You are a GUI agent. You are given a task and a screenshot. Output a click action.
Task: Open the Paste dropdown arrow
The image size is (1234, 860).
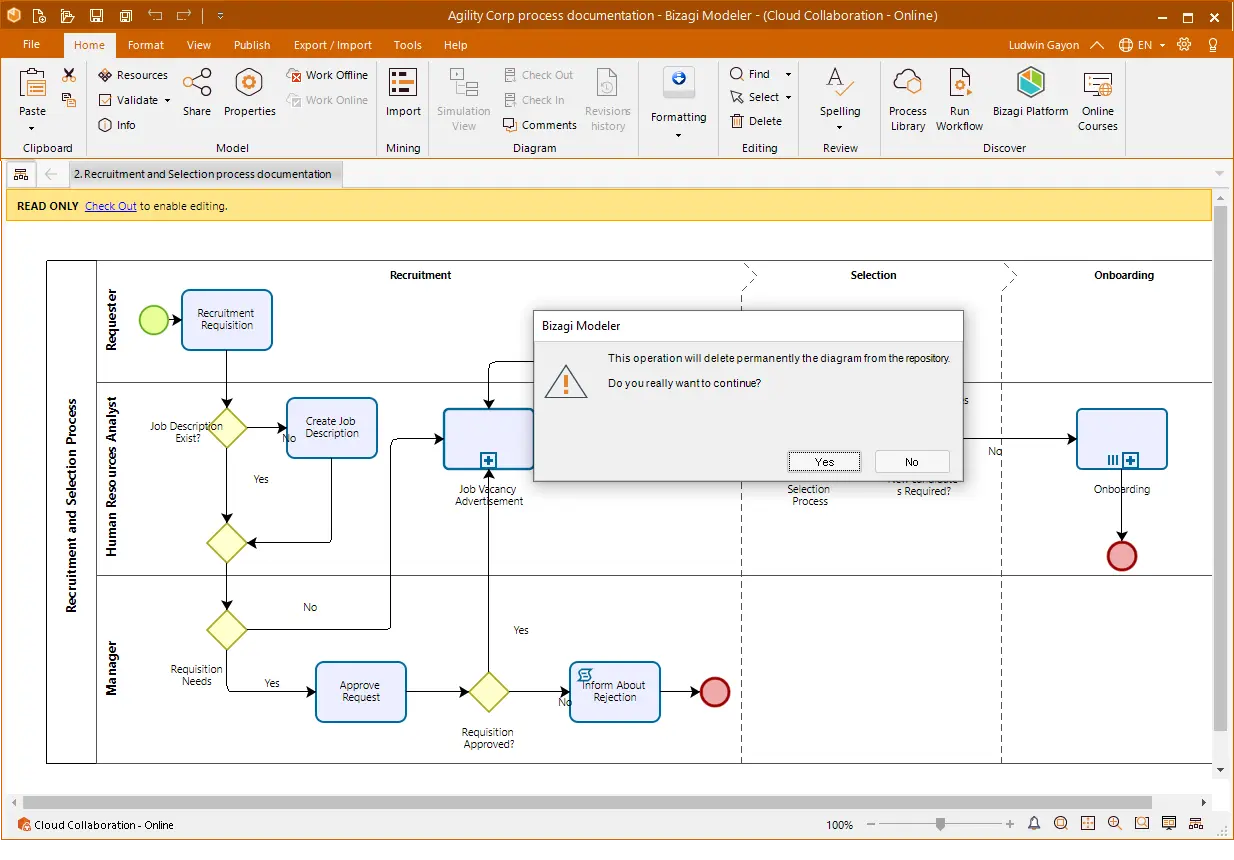point(32,128)
